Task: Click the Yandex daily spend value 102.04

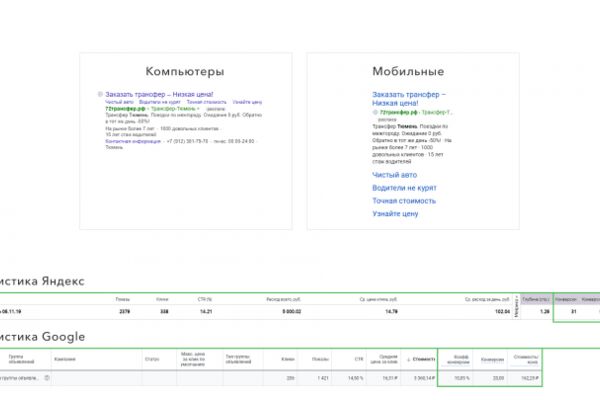Action: point(502,312)
